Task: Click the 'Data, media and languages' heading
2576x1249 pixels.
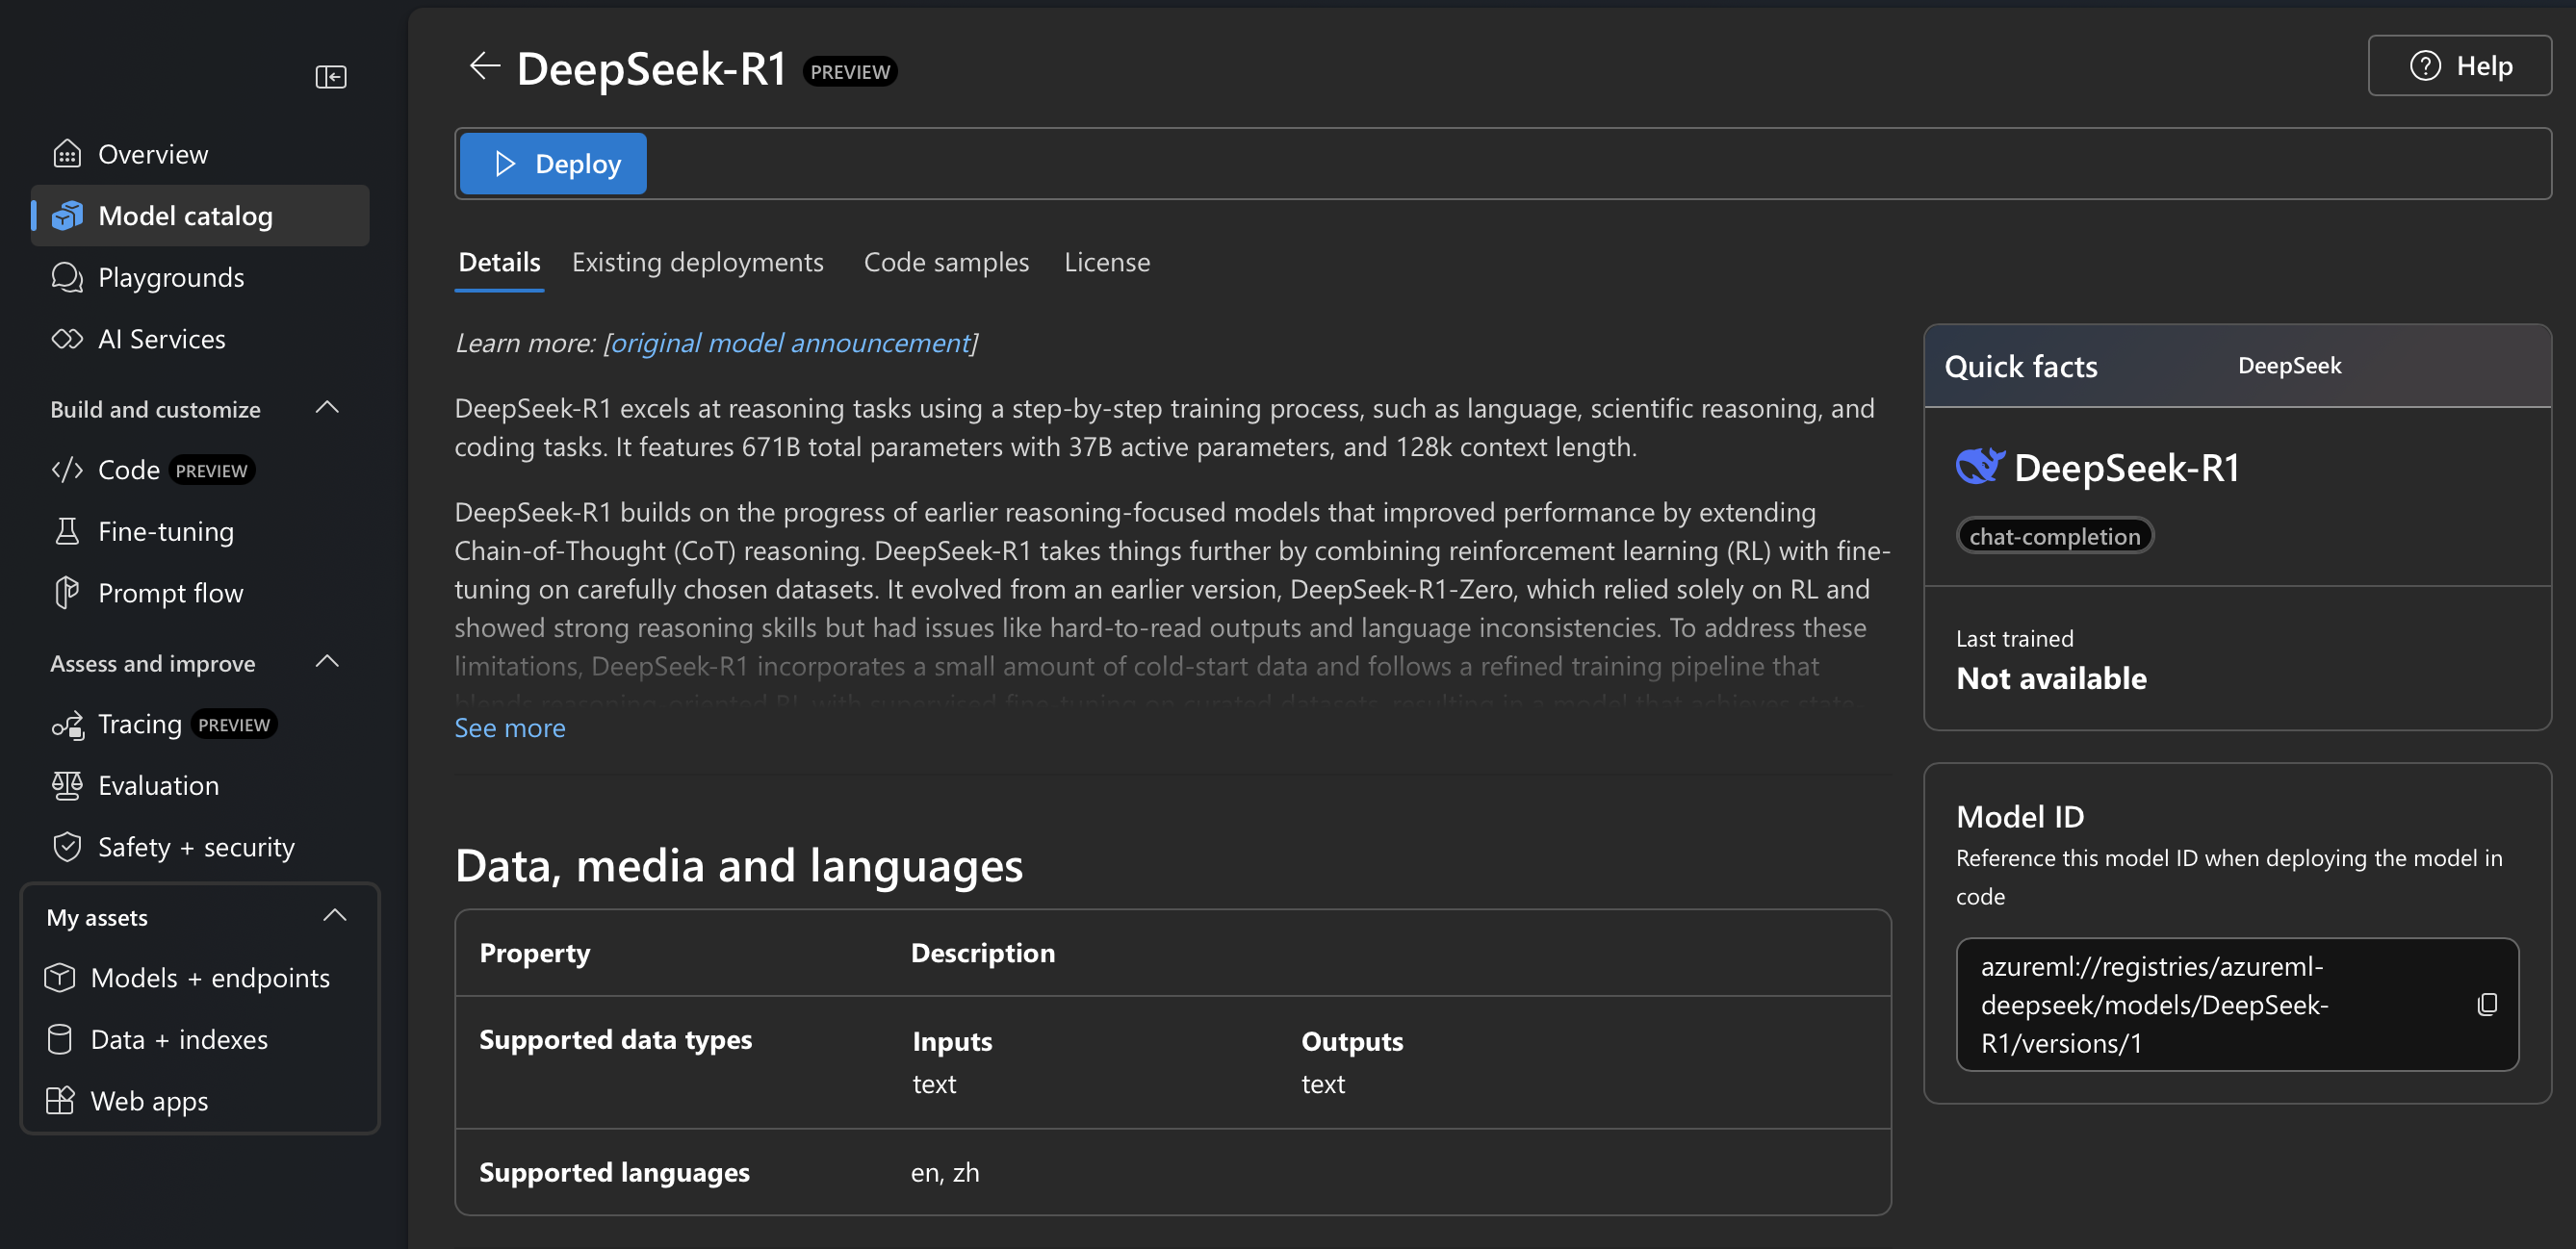Action: 739,865
